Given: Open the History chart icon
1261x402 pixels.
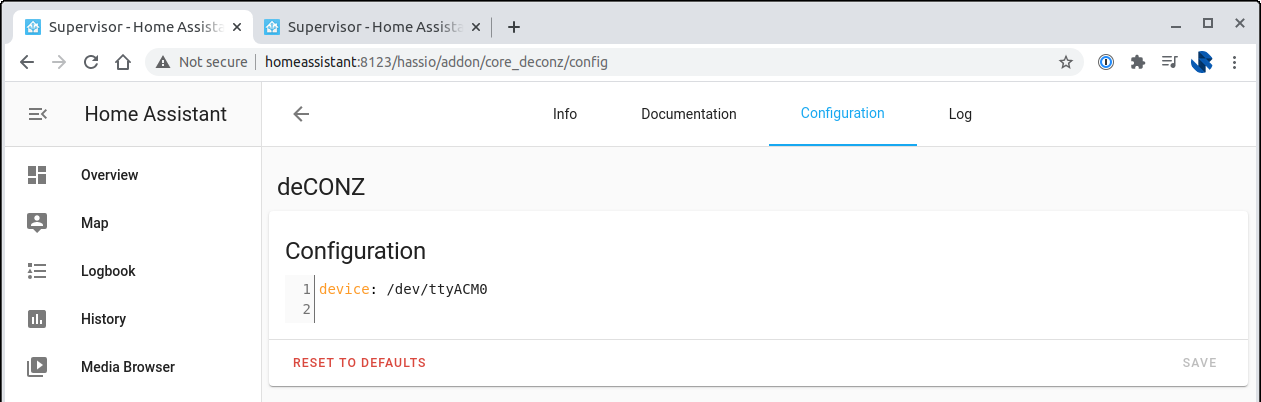Looking at the screenshot, I should pyautogui.click(x=37, y=319).
